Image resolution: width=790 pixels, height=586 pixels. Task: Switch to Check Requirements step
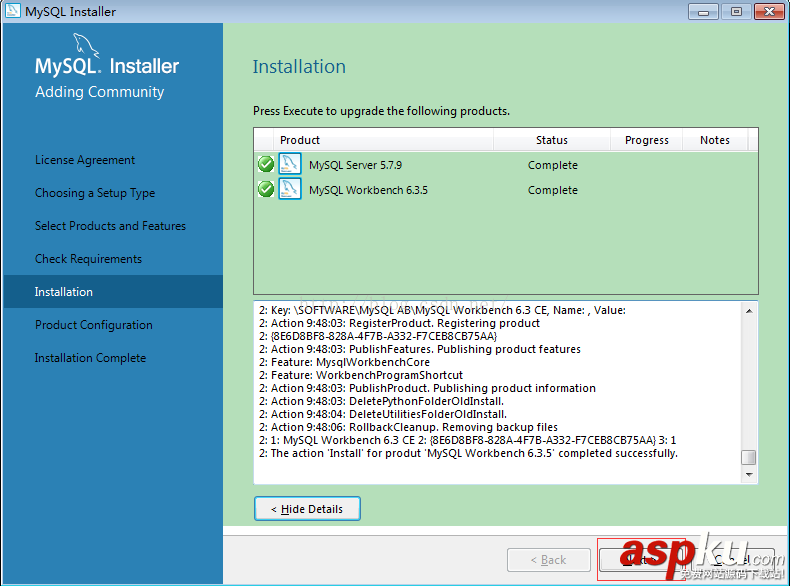tap(88, 259)
